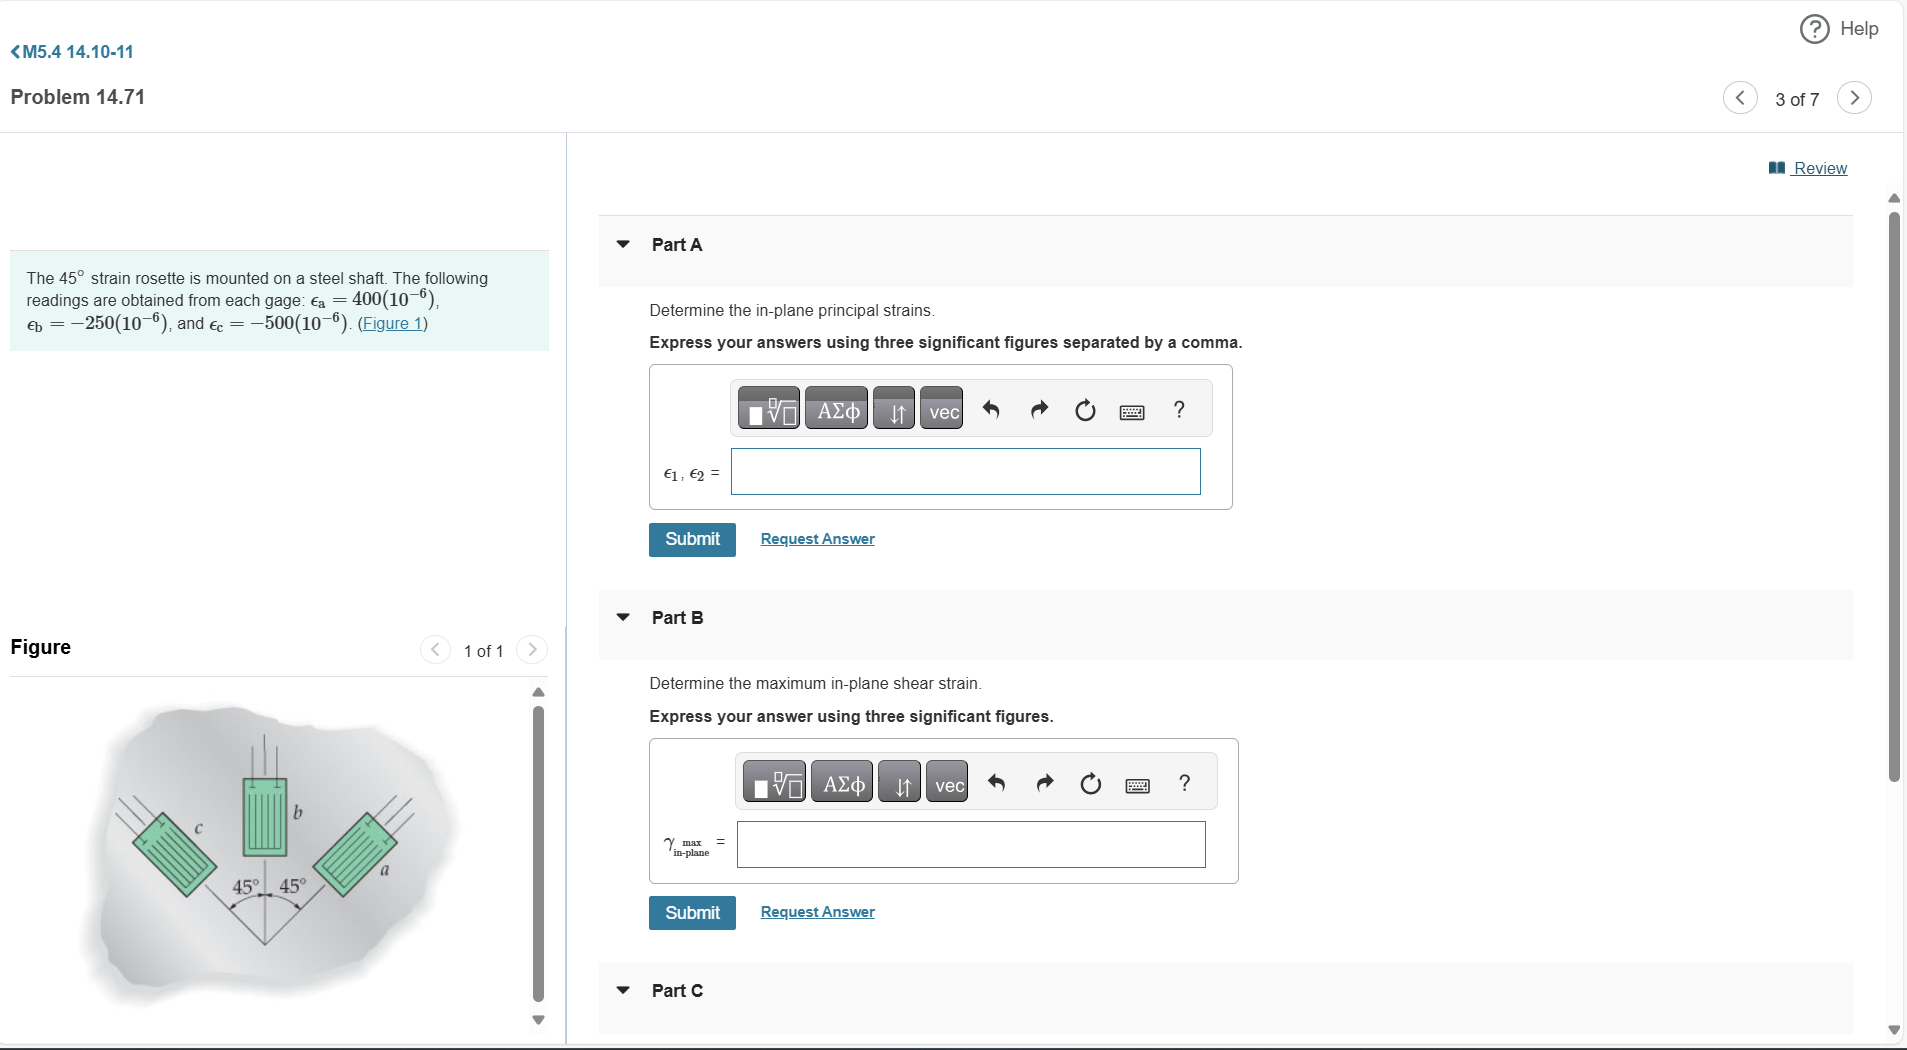Open help question mark in Part A toolbar
1907x1050 pixels.
tap(1179, 409)
